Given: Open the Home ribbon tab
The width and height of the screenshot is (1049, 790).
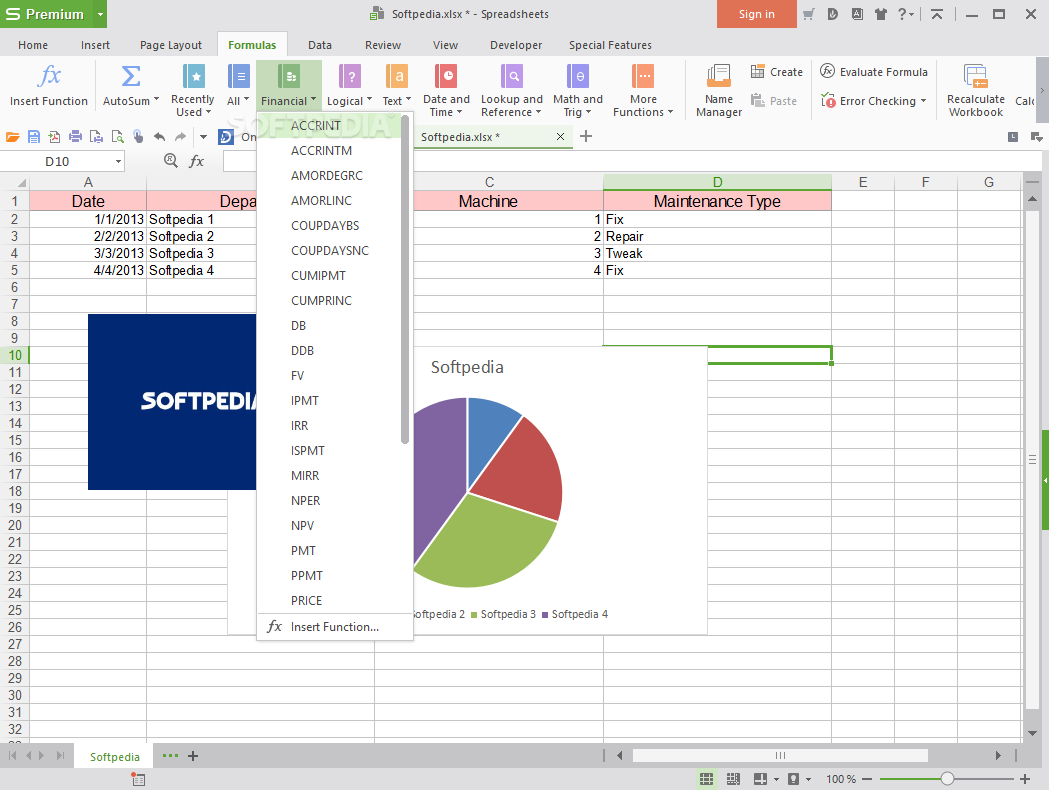Looking at the screenshot, I should pyautogui.click(x=33, y=45).
